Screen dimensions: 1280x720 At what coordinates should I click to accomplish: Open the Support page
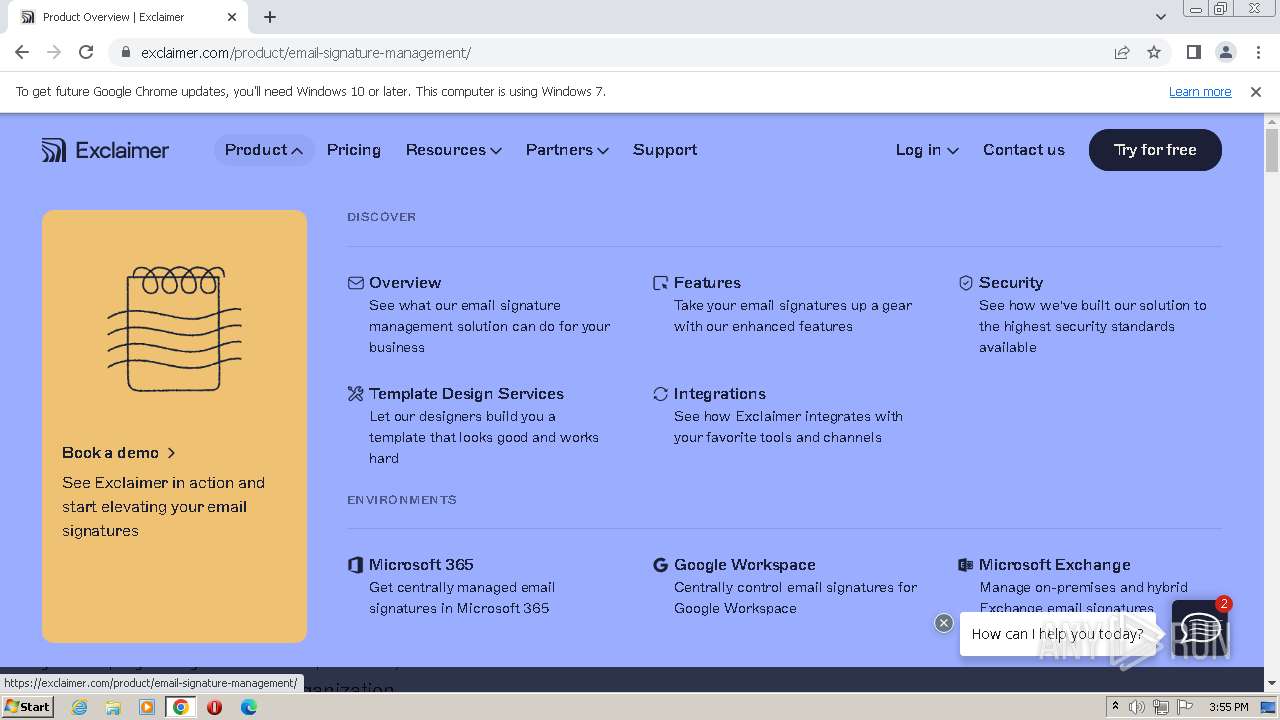coord(665,150)
